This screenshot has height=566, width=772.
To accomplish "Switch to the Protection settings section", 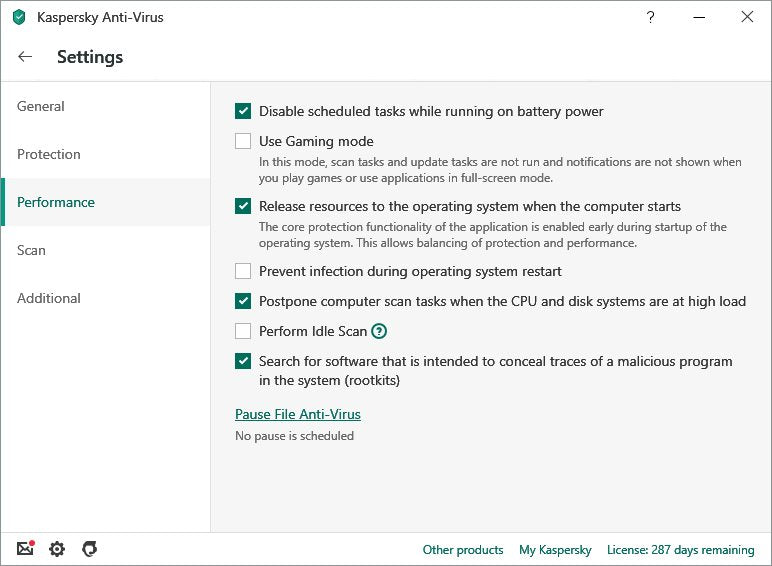I will pyautogui.click(x=49, y=154).
